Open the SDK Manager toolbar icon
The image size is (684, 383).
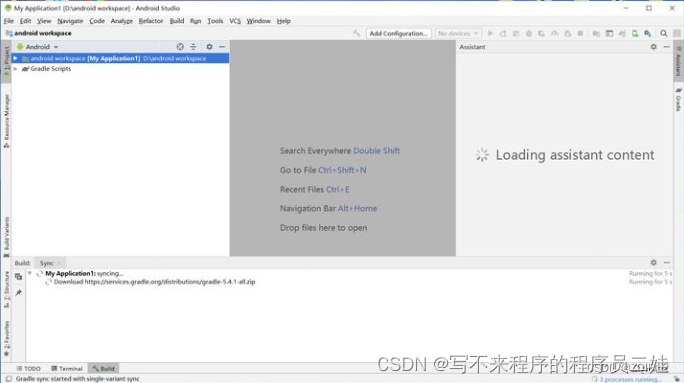coord(648,34)
